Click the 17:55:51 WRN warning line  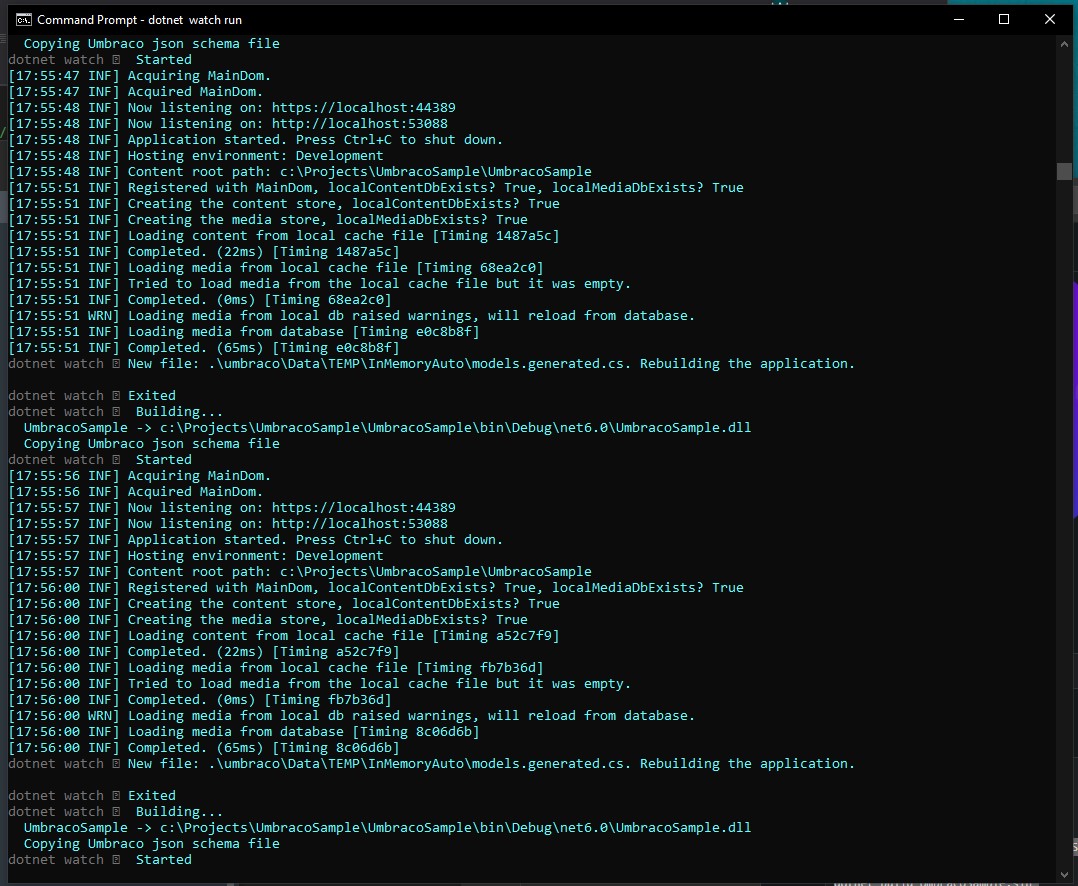click(x=352, y=315)
